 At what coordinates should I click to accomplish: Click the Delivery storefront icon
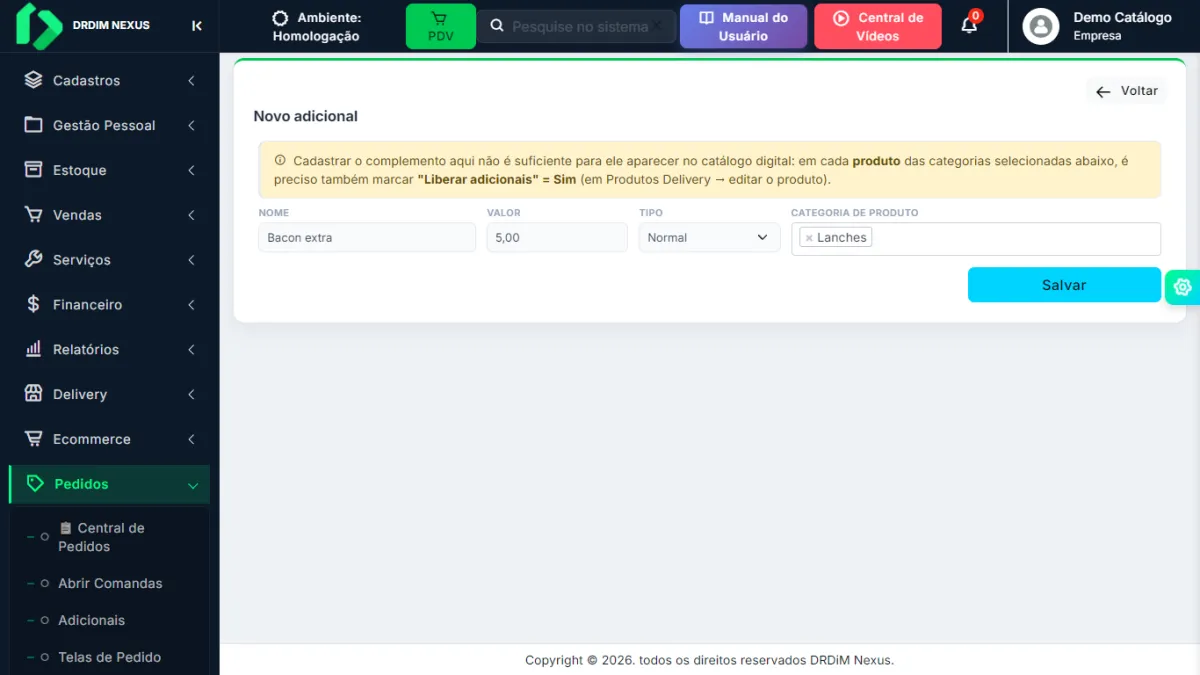[x=34, y=394]
